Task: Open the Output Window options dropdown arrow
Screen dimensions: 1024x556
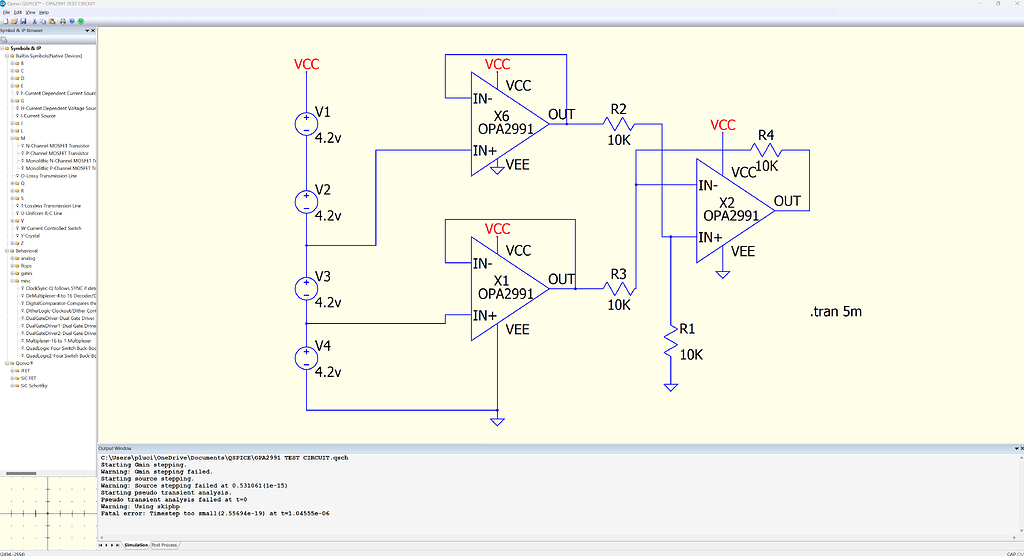Action: 1016,448
